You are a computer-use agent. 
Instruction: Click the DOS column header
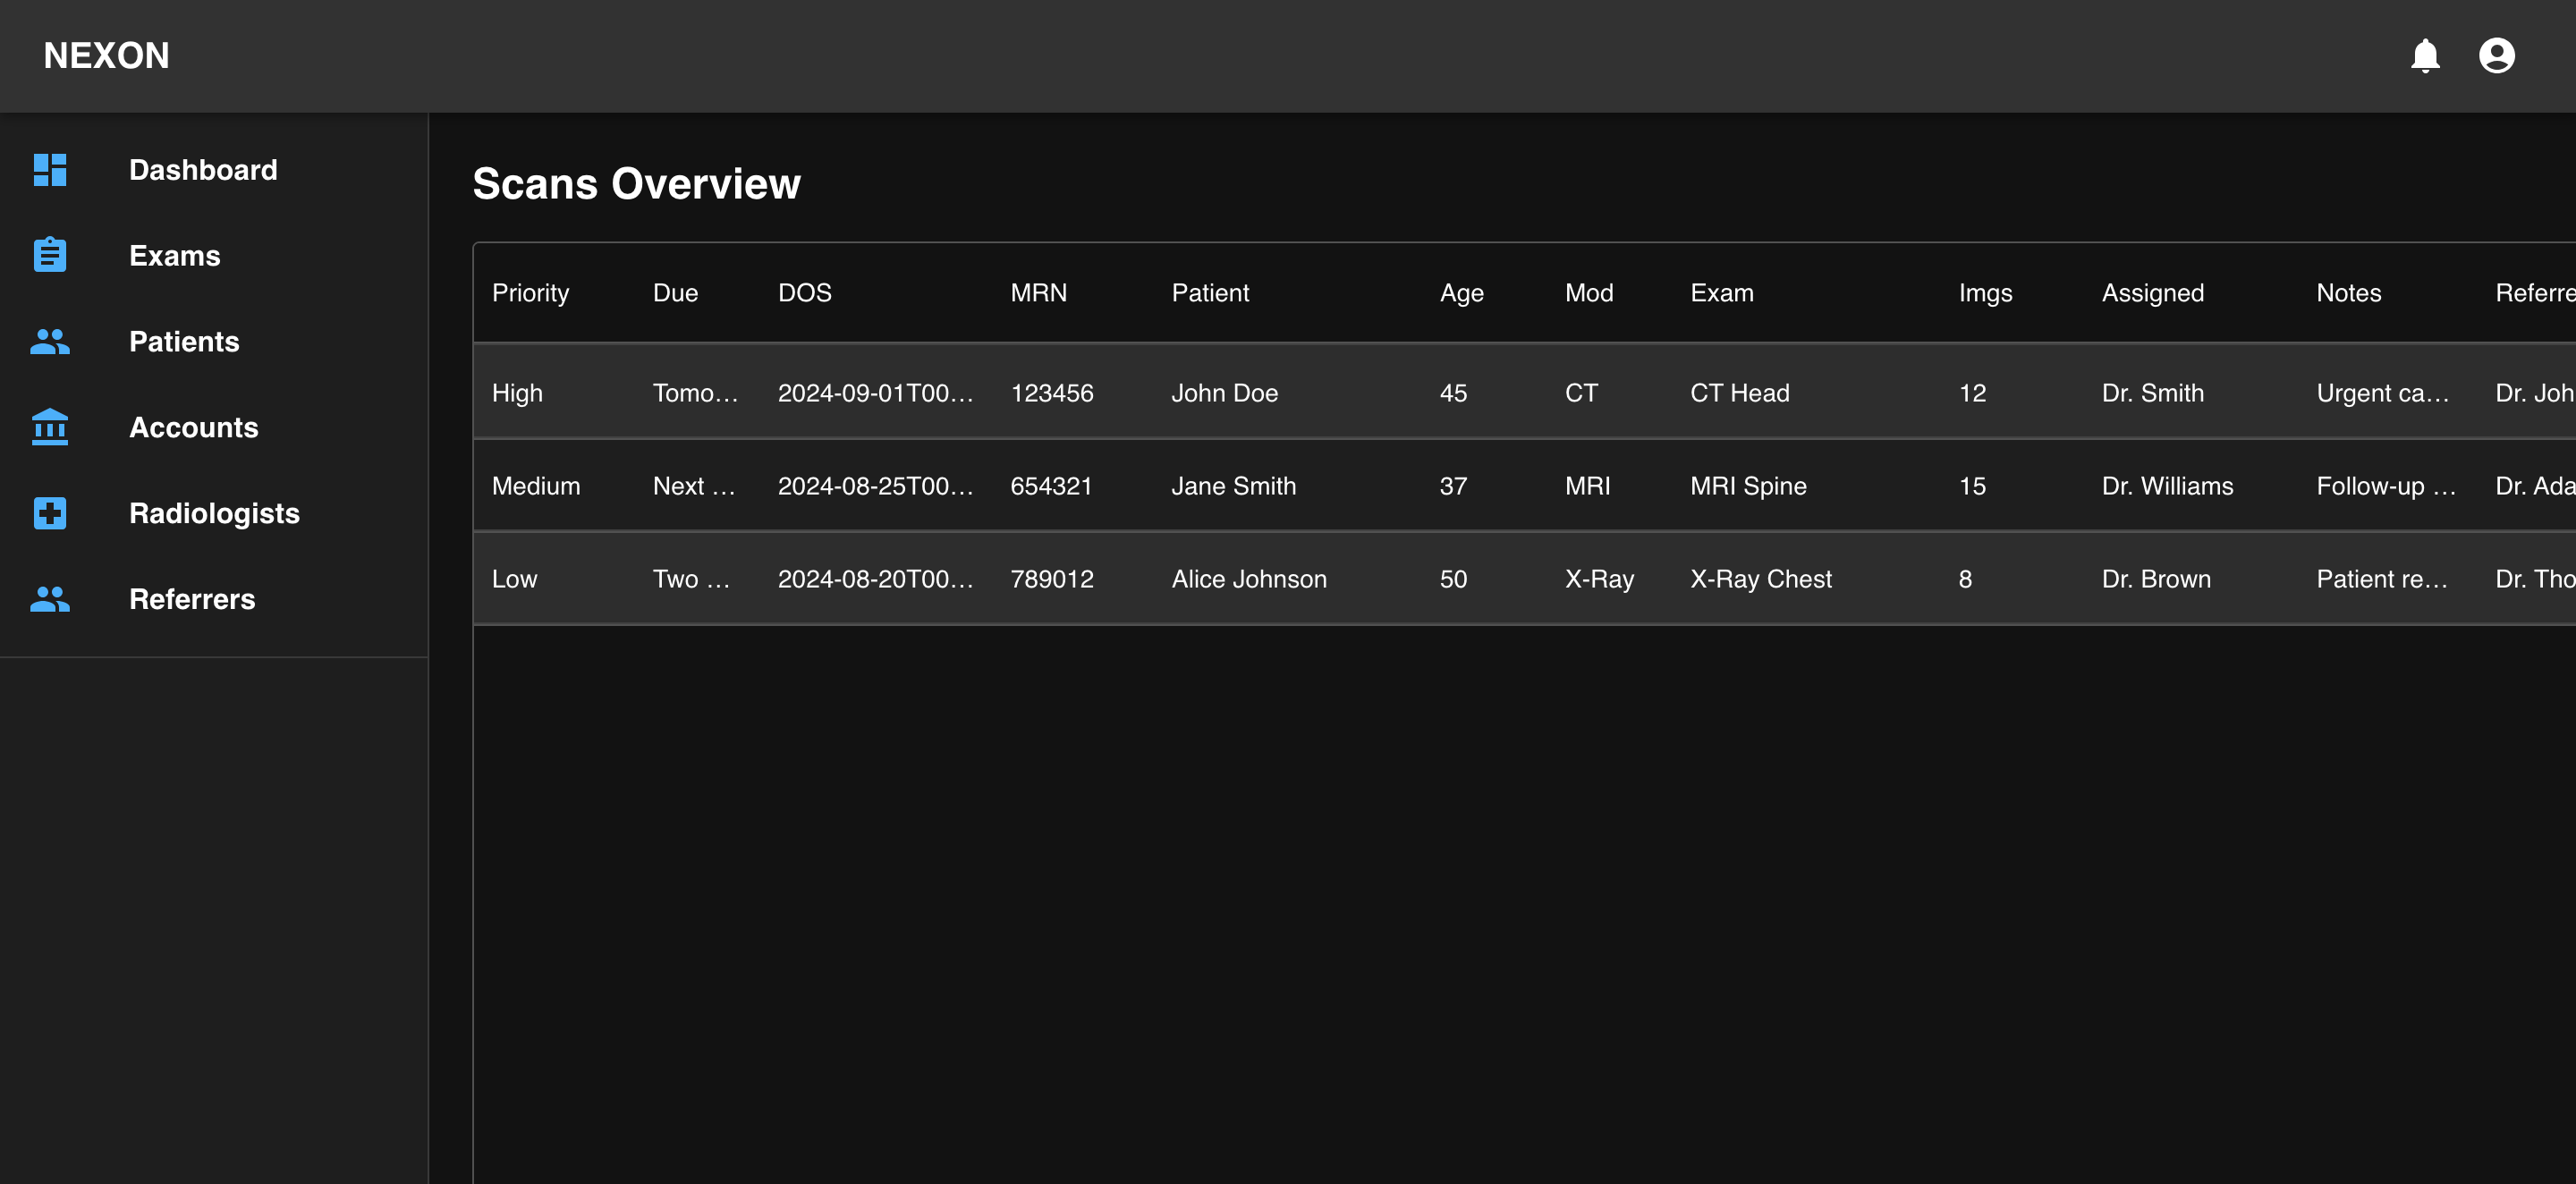click(x=804, y=293)
